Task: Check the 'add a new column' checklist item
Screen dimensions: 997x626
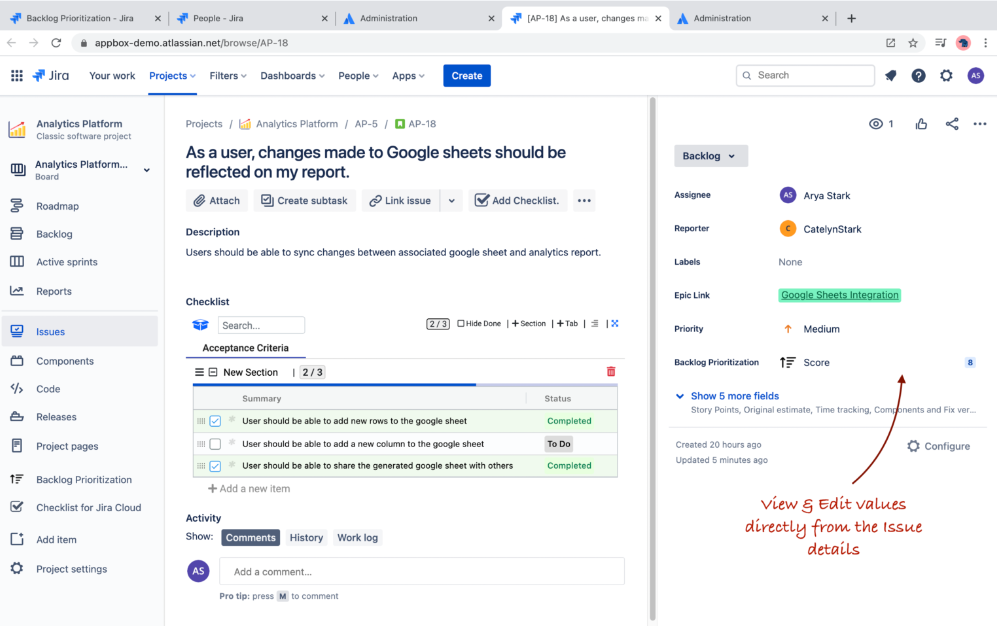Action: pyautogui.click(x=215, y=444)
